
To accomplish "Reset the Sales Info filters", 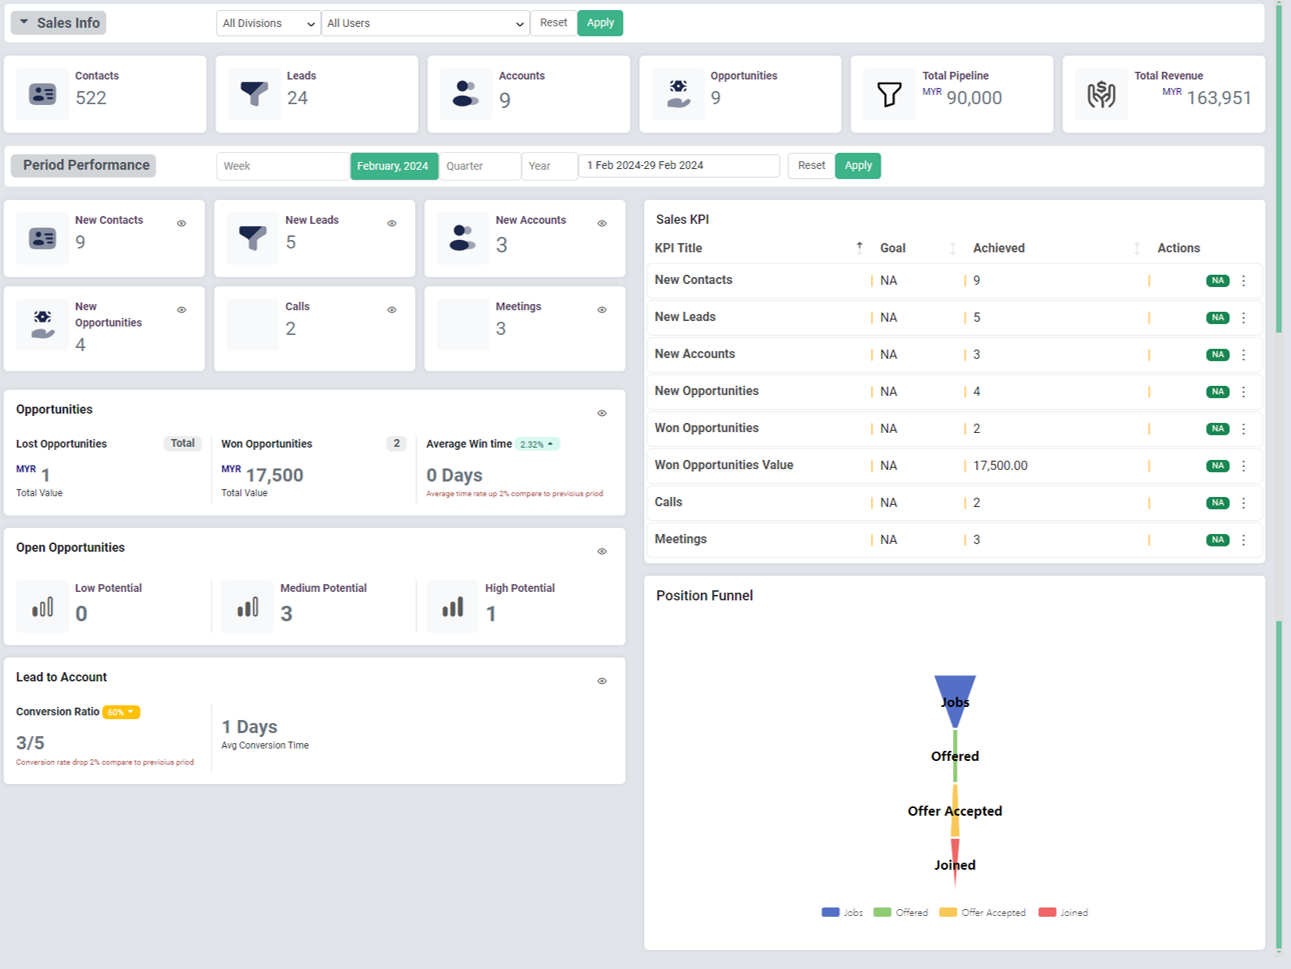I will click(553, 23).
